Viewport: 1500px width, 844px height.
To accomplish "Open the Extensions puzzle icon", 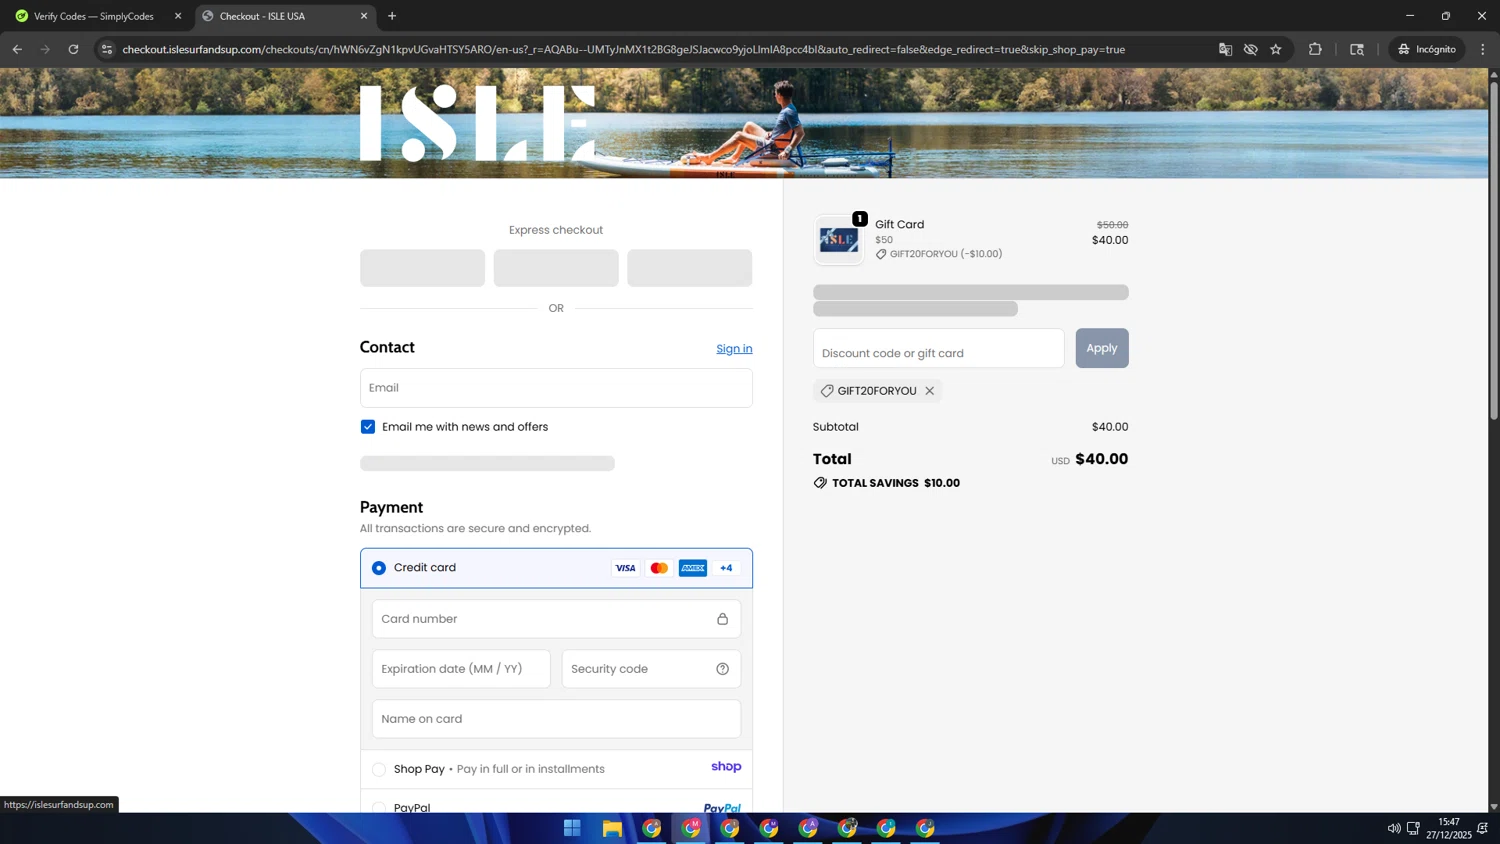I will (1315, 49).
